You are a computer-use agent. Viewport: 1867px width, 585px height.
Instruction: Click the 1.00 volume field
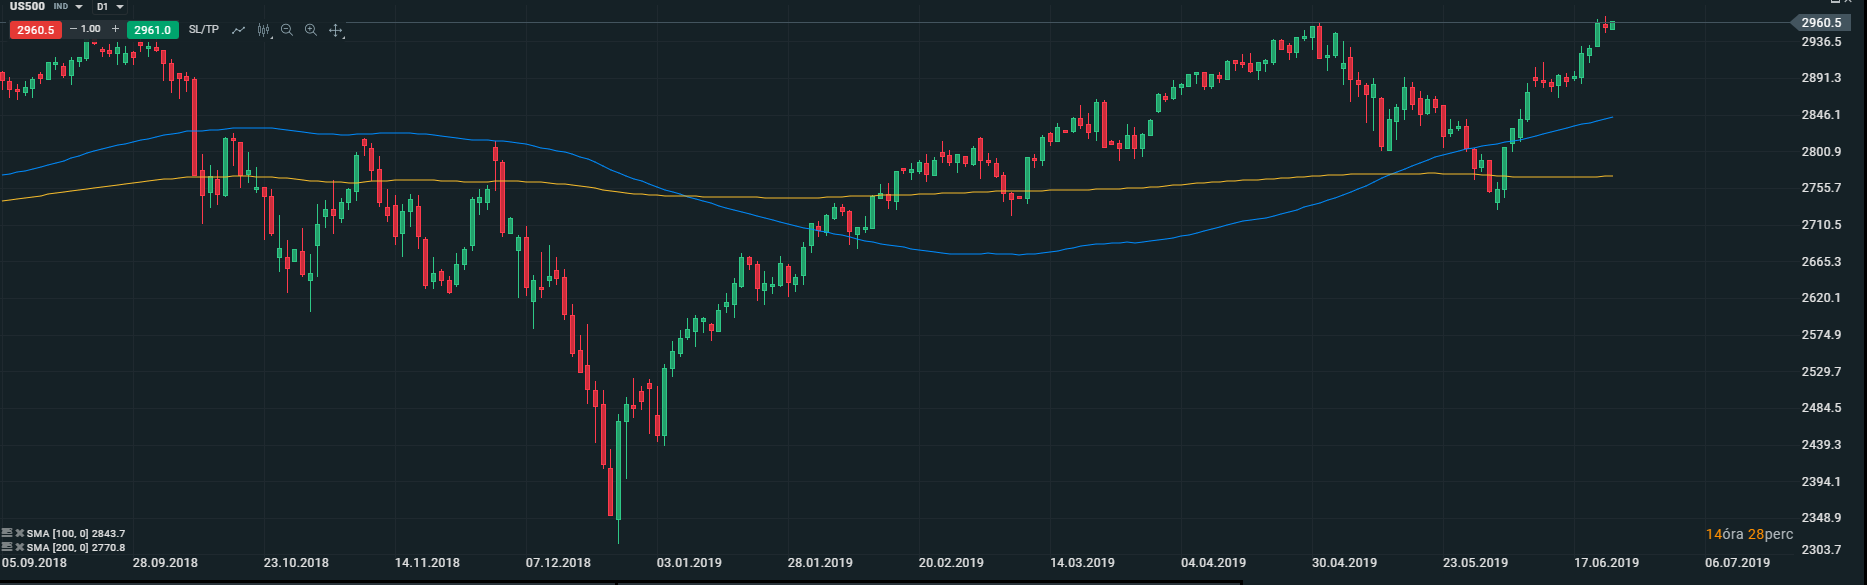[92, 29]
